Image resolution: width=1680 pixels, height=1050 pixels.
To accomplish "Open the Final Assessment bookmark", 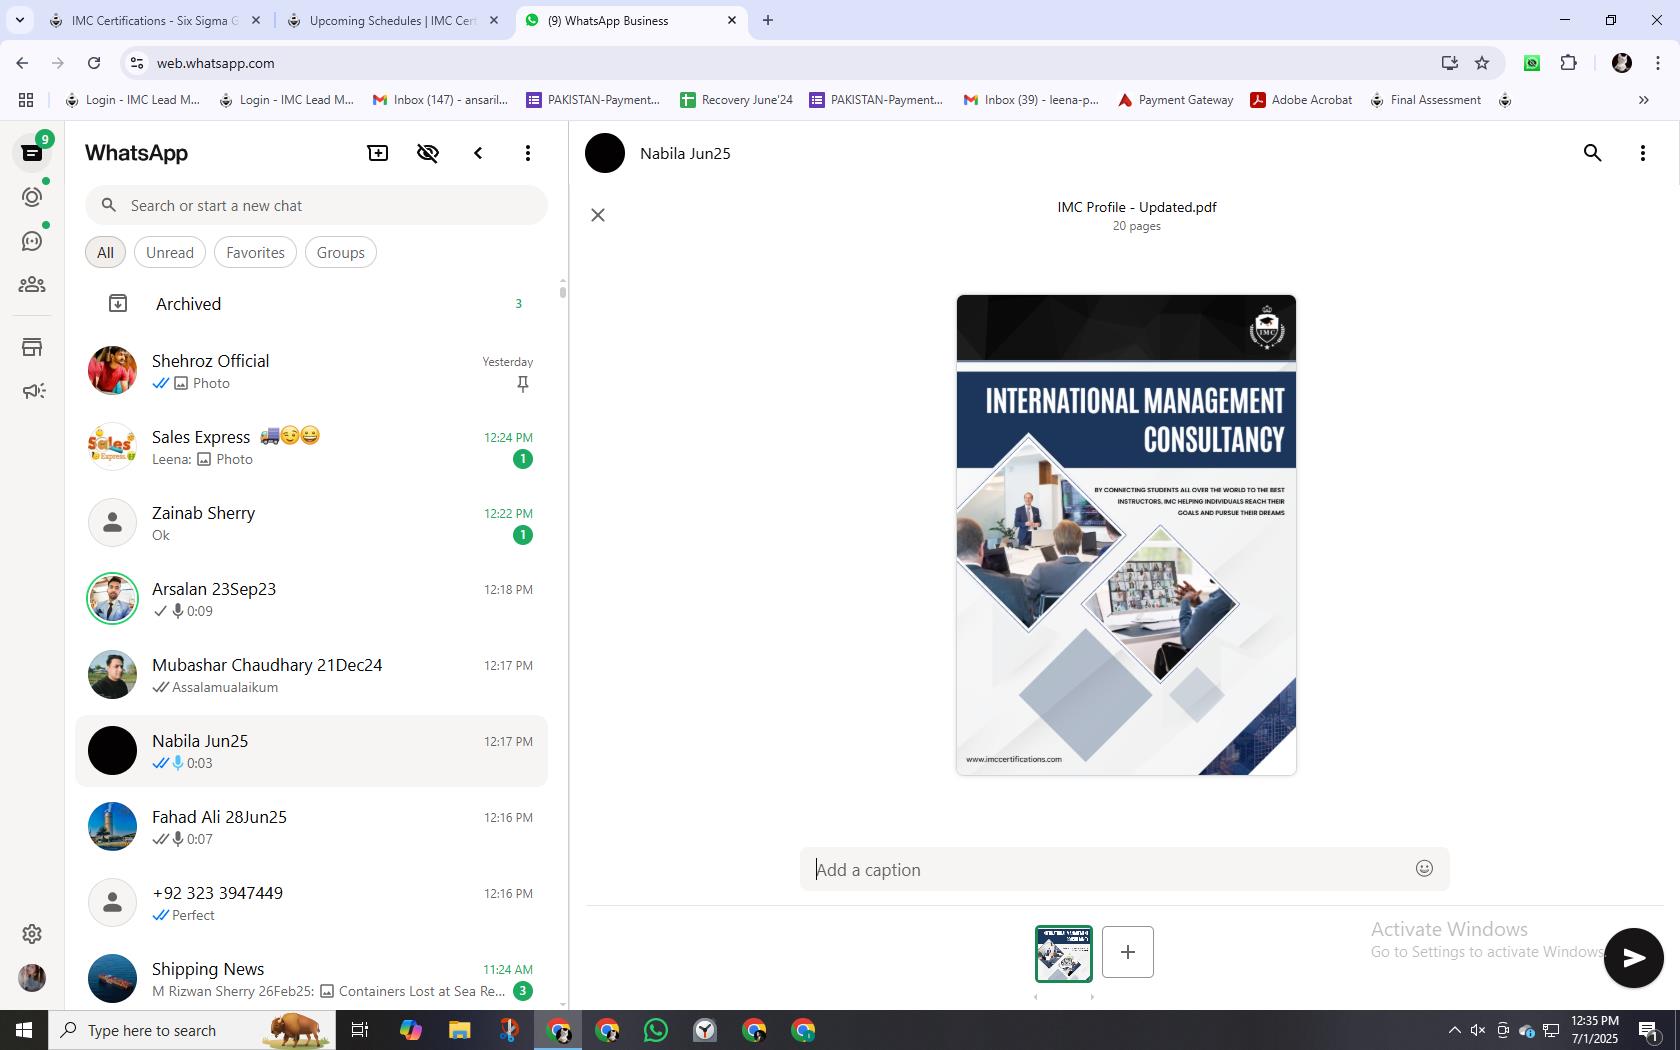I will coord(1425,100).
